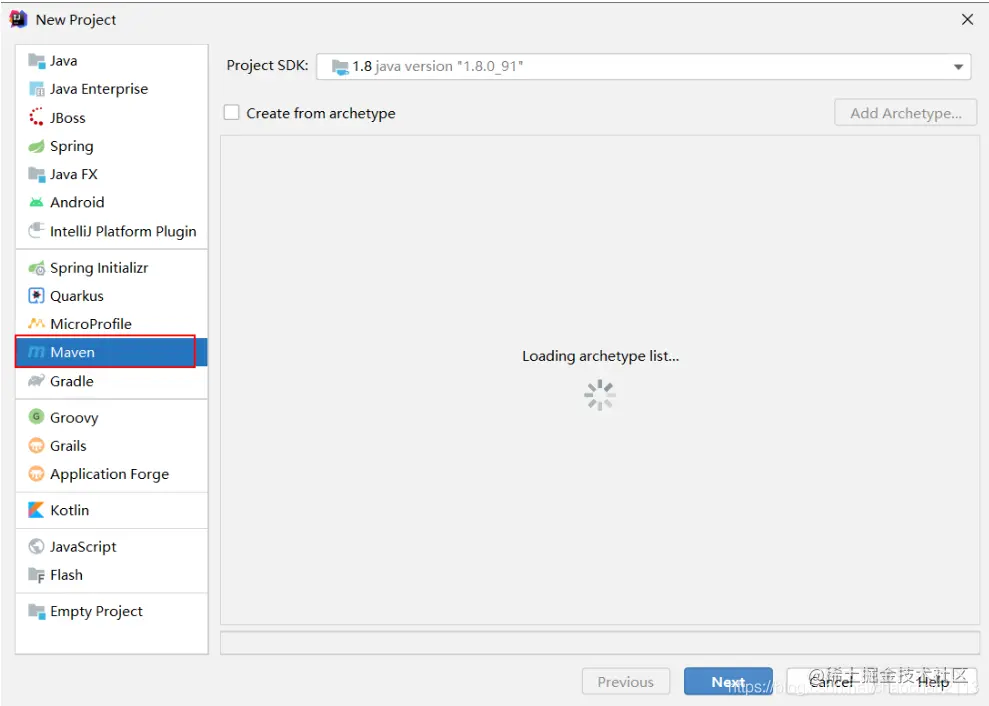Click the Project SDK version text field
989x706 pixels.
pyautogui.click(x=643, y=66)
